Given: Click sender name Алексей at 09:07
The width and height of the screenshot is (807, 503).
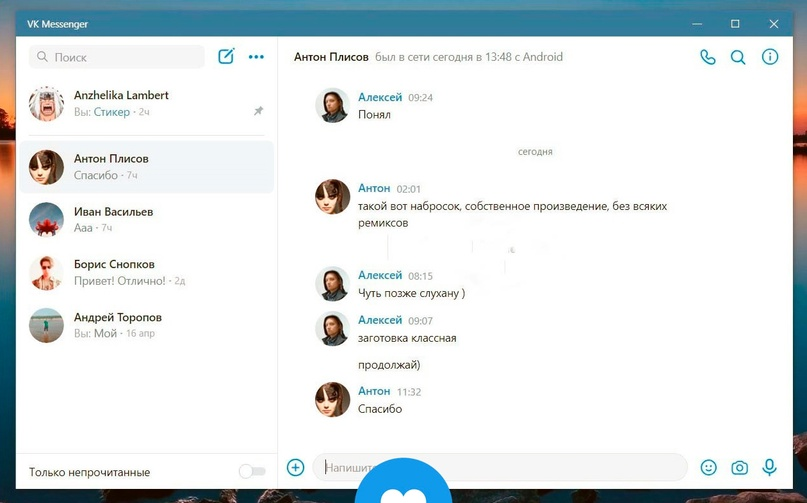Looking at the screenshot, I should click(x=380, y=320).
